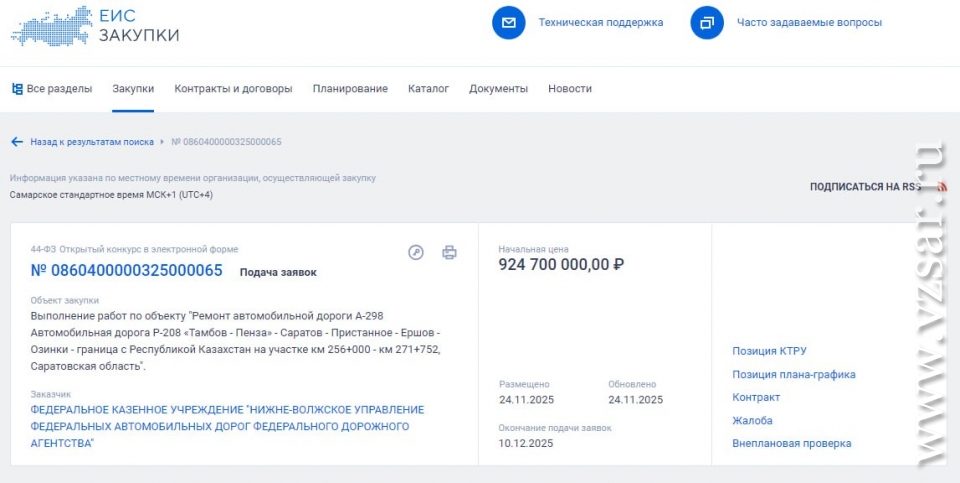
Task: Go to the 'Планирование' section
Action: click(x=350, y=89)
